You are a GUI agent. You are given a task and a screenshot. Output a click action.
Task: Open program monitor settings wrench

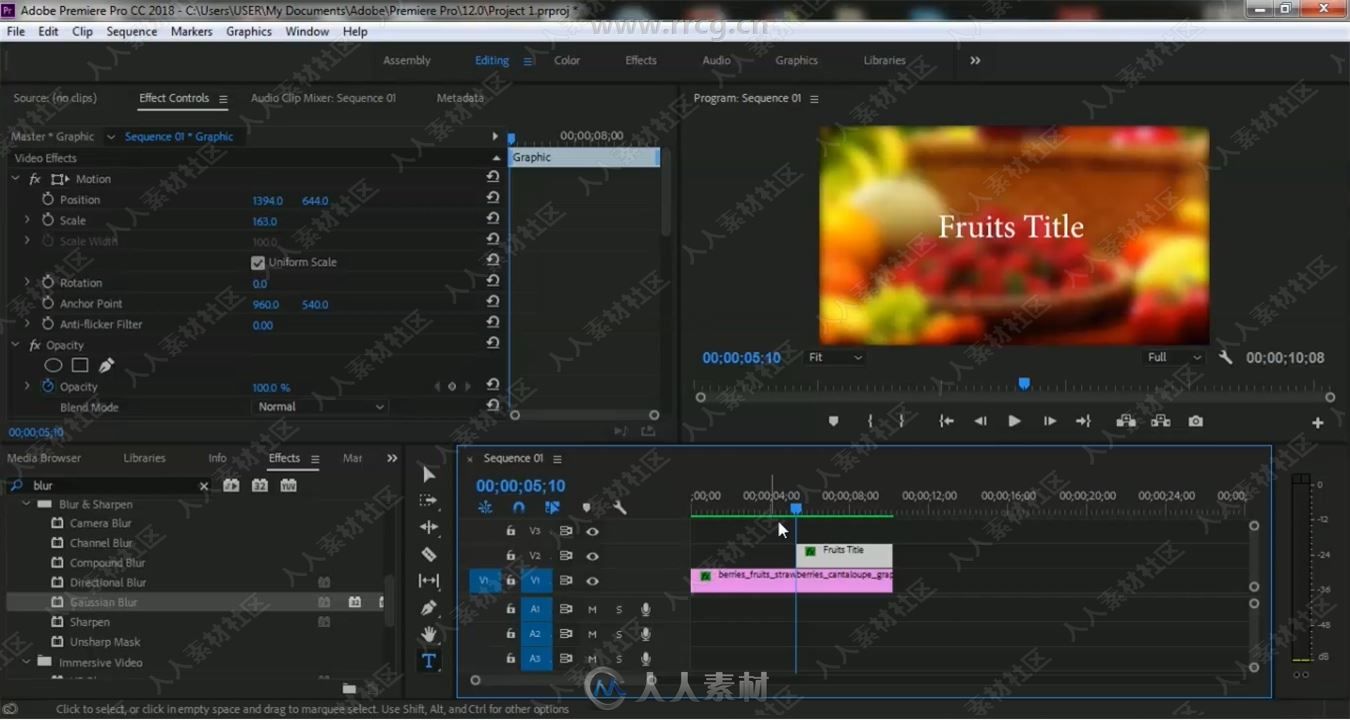coord(1226,357)
